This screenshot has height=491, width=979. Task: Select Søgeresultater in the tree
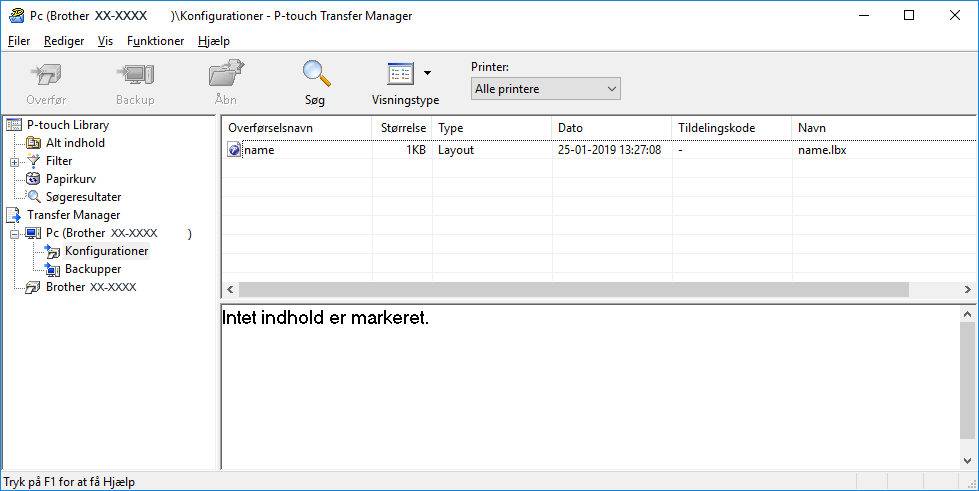point(83,197)
